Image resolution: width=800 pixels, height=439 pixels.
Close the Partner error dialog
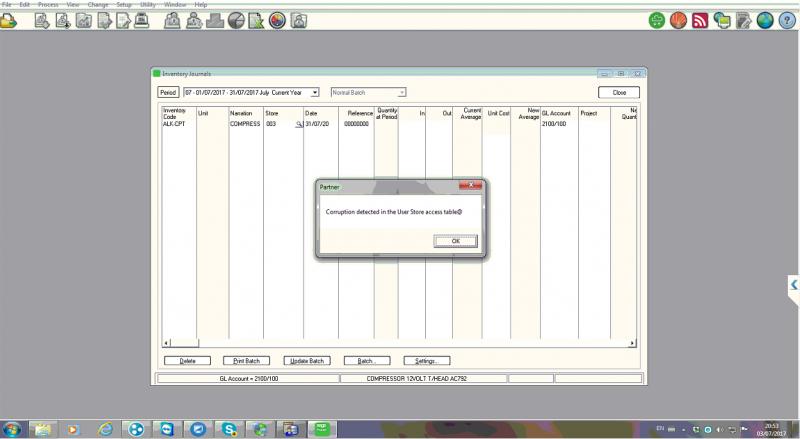(x=471, y=185)
